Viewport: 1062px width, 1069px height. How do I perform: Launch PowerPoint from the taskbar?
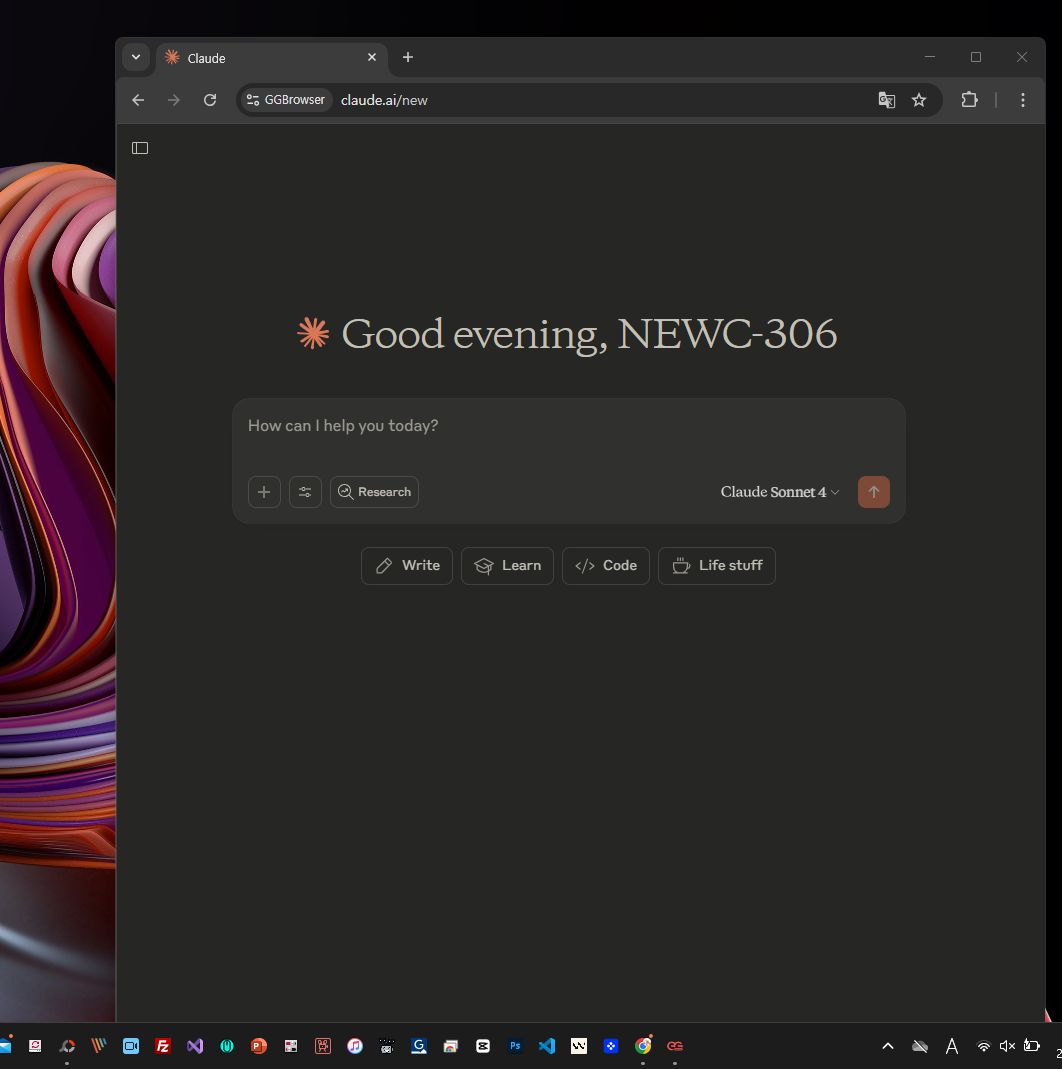pos(258,1046)
